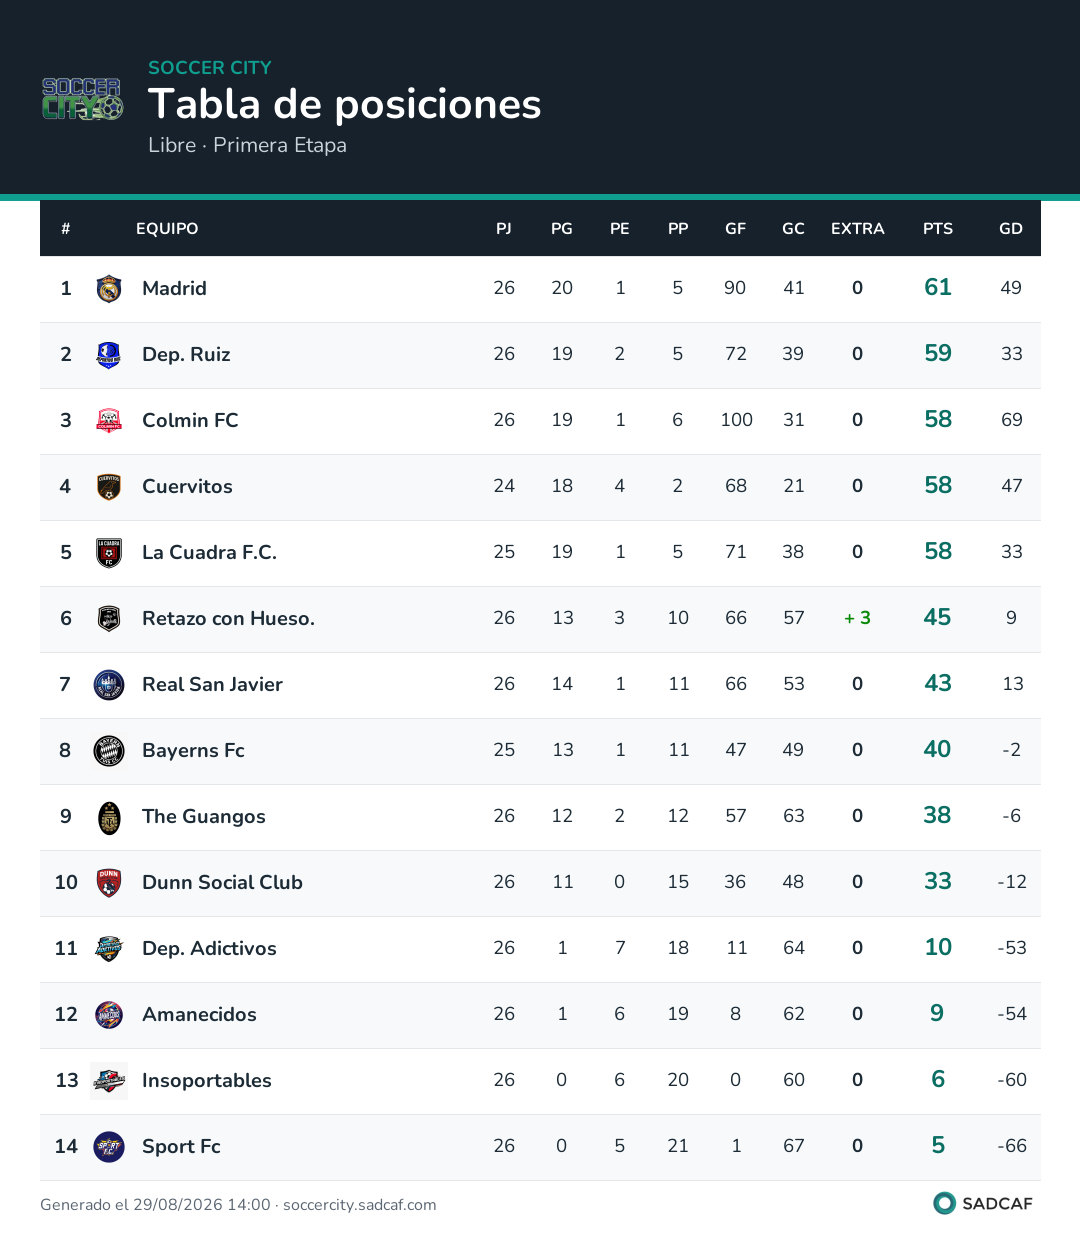
Task: Click the Dep. Ruiz team badge
Action: [109, 355]
